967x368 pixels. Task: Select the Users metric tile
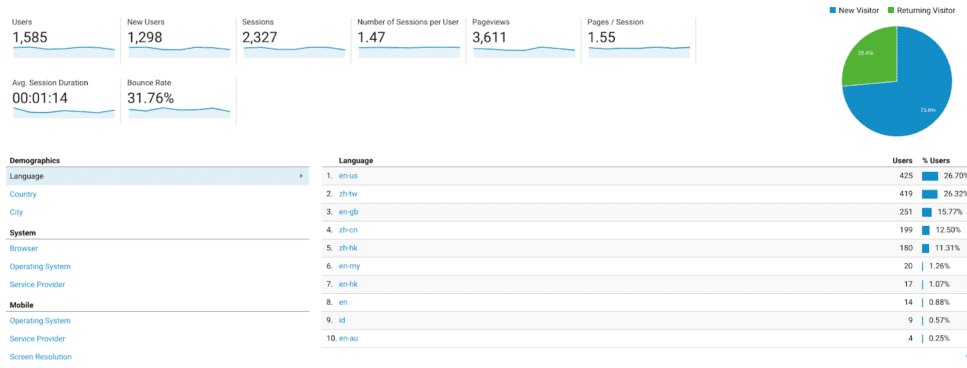[63, 40]
